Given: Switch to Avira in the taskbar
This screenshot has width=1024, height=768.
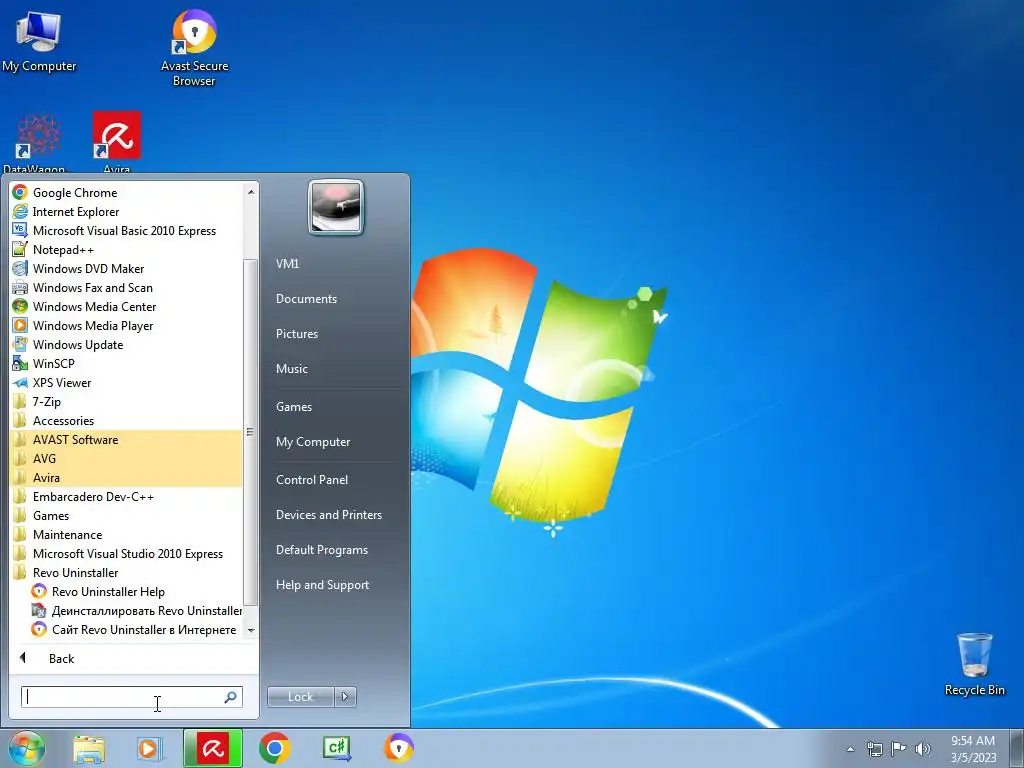Looking at the screenshot, I should point(213,748).
